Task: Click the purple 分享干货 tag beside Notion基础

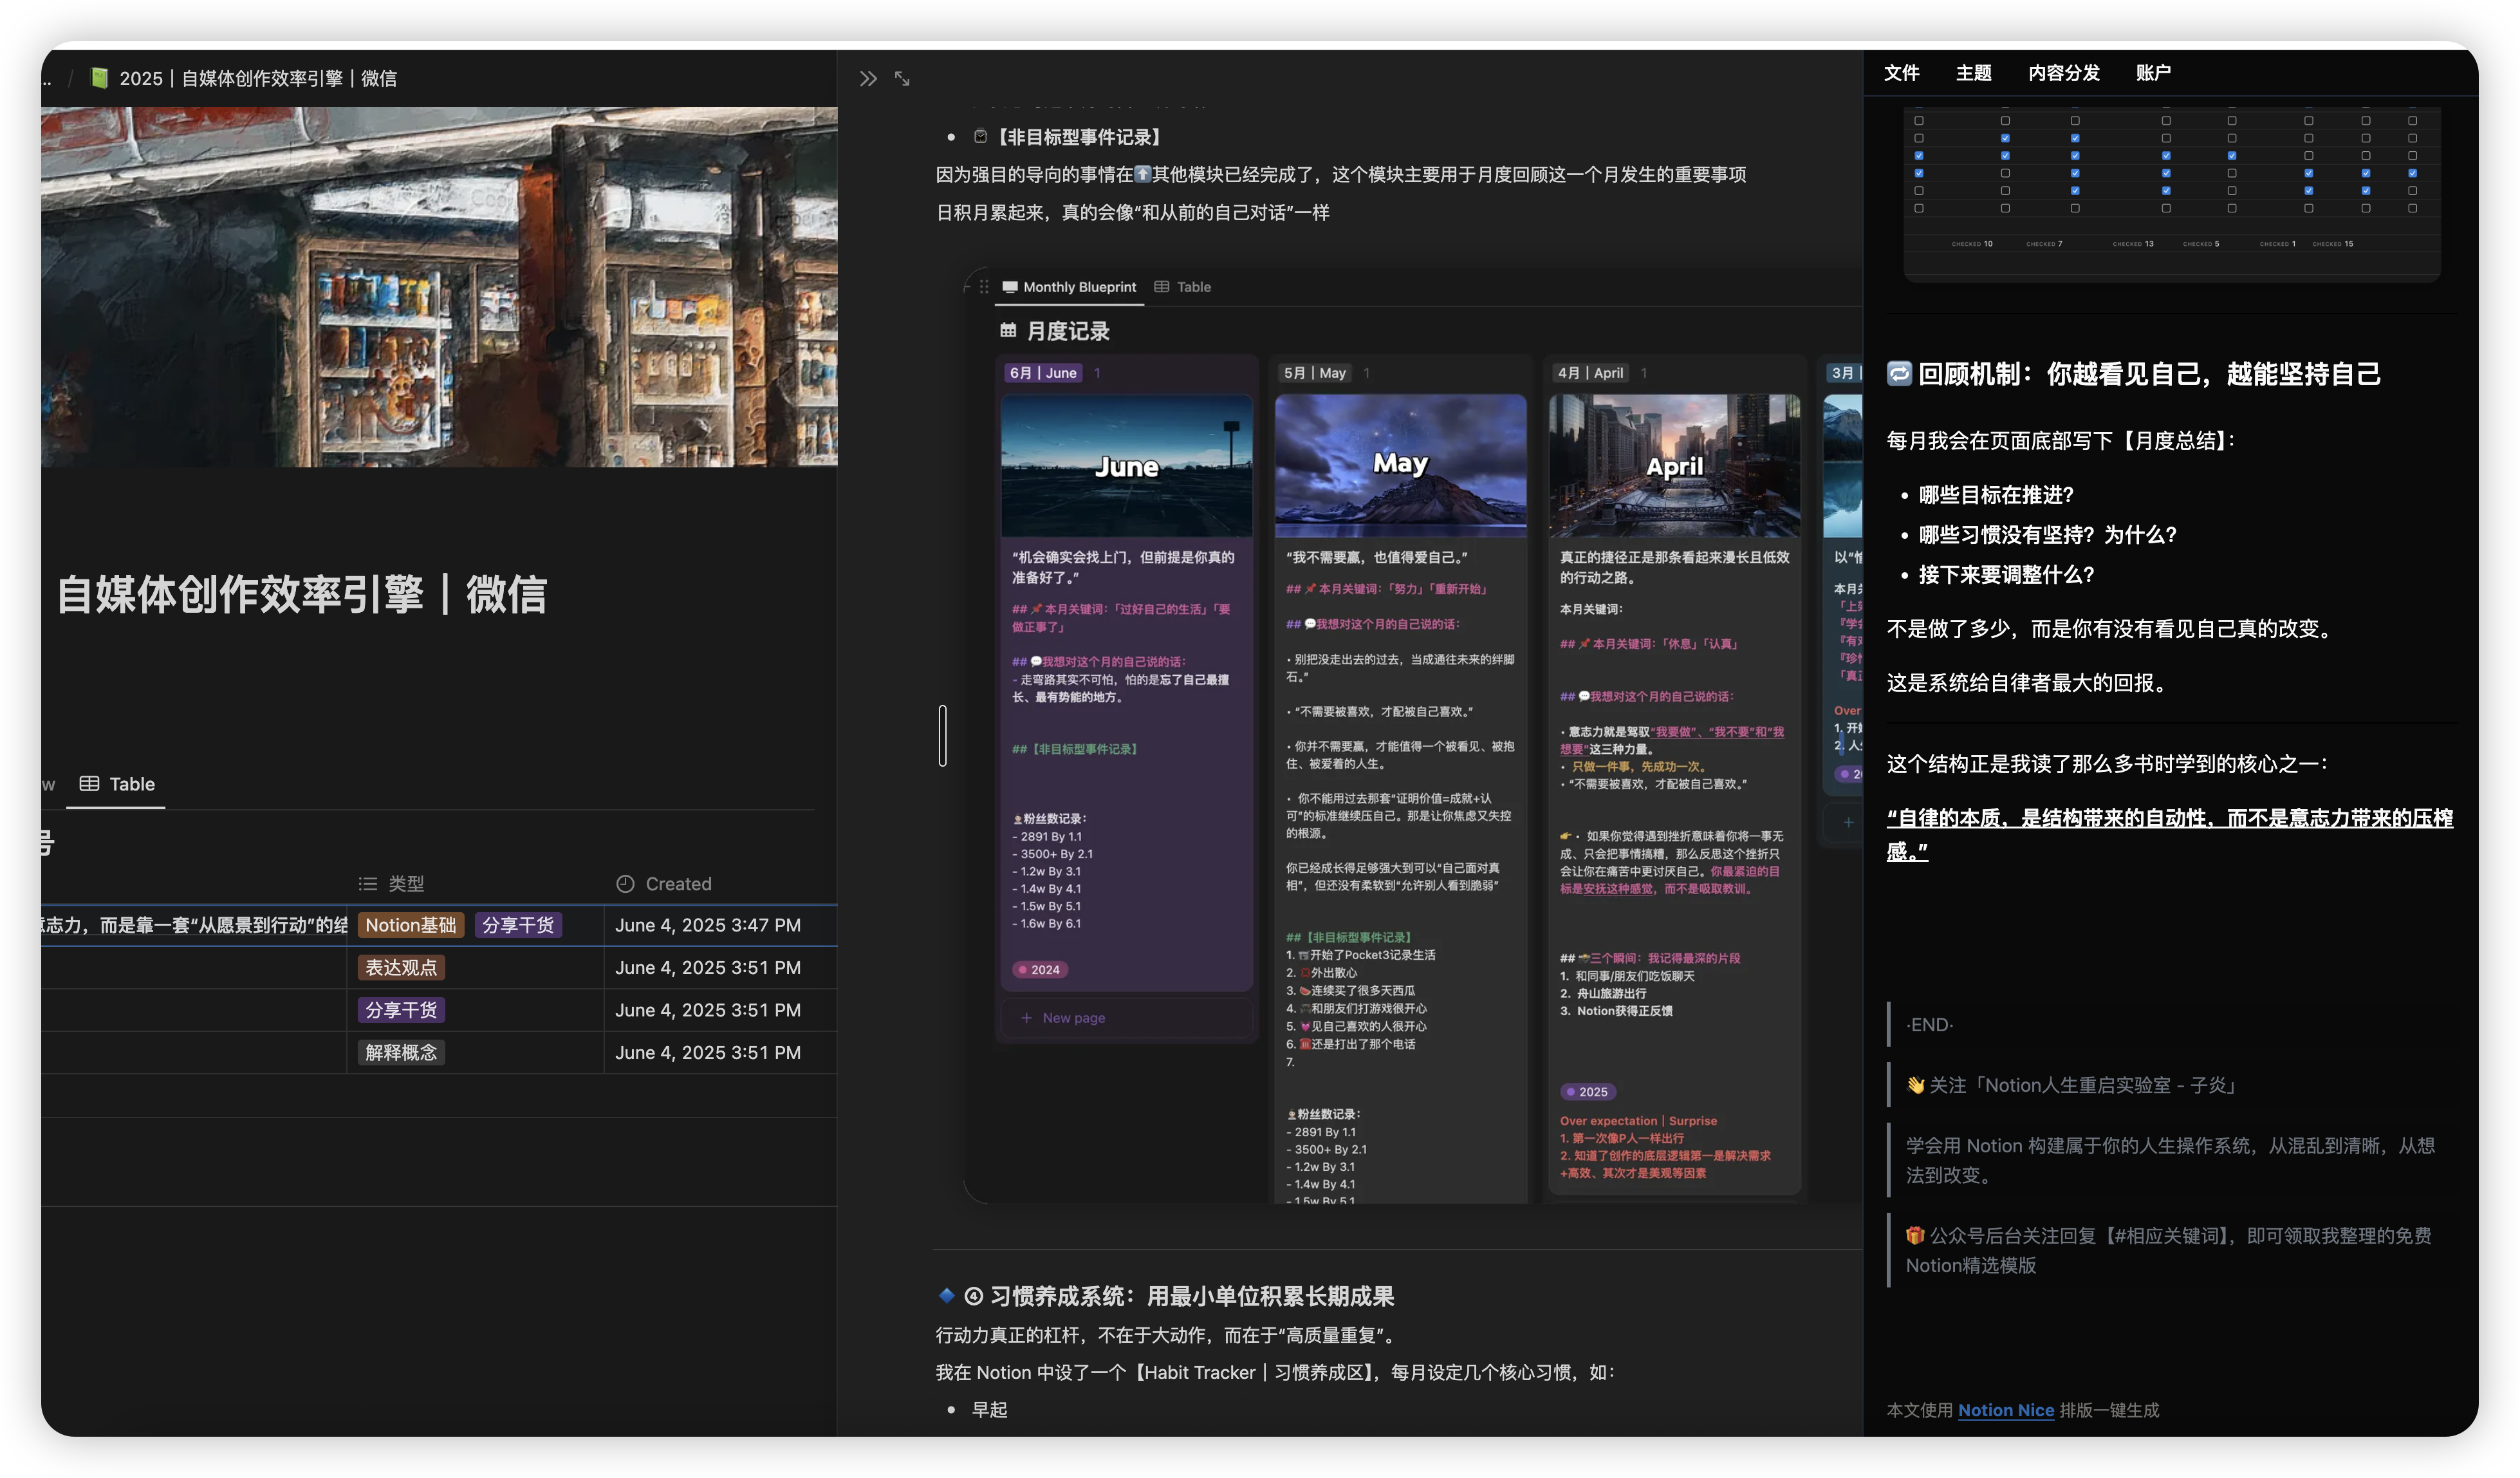Action: tap(518, 925)
